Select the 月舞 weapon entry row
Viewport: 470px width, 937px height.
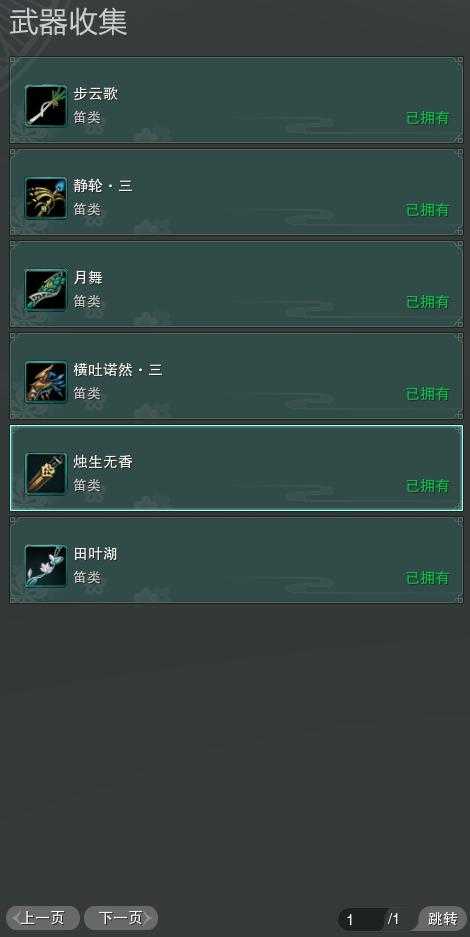tap(236, 284)
